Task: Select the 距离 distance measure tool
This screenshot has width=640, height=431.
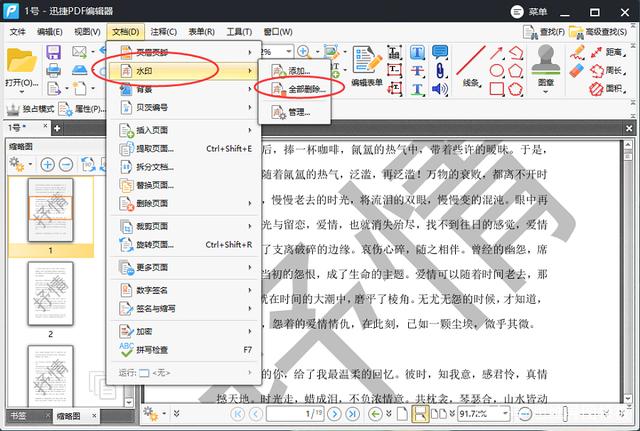Action: [608, 52]
